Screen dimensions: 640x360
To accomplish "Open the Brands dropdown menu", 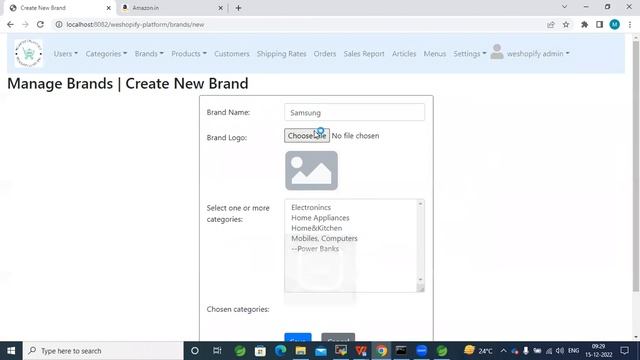I will tap(149, 53).
